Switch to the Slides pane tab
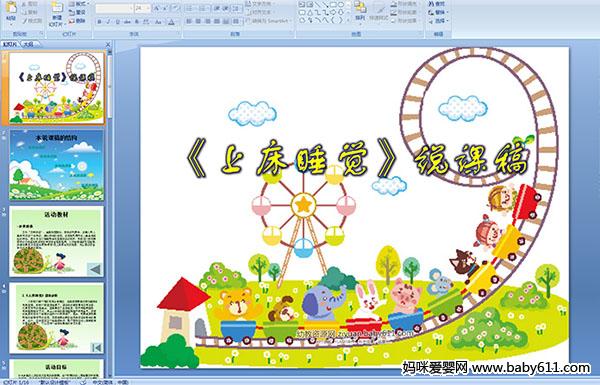Screen dimensions: 600x385 click(10, 44)
